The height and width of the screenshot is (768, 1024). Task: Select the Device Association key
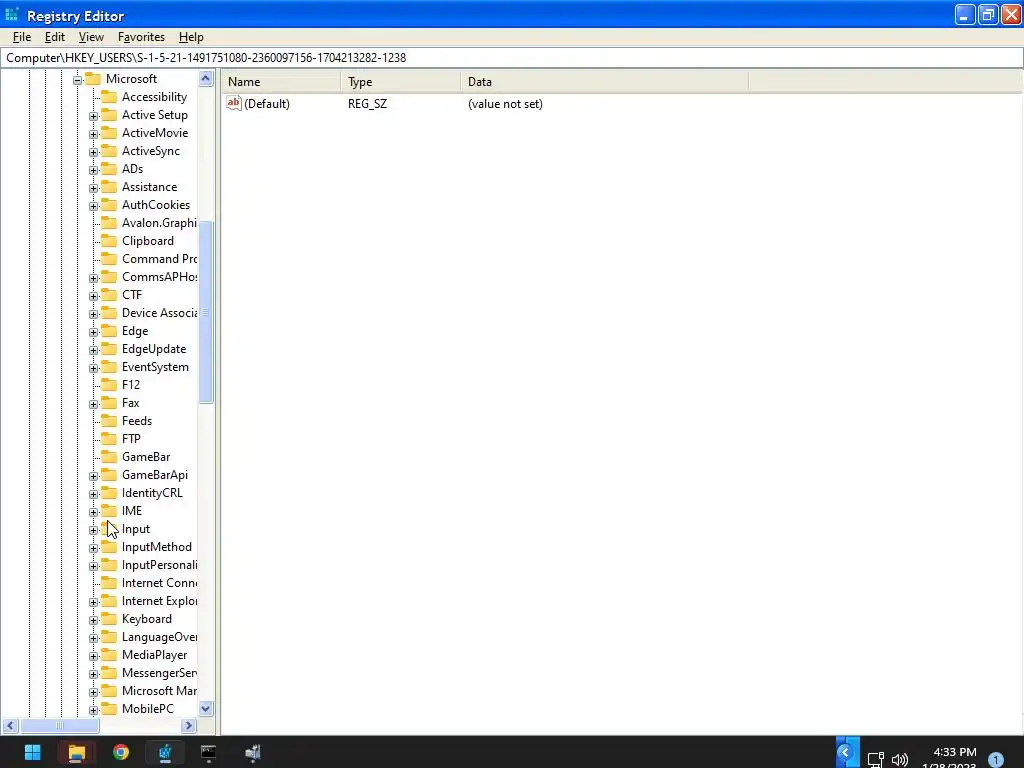coord(159,313)
